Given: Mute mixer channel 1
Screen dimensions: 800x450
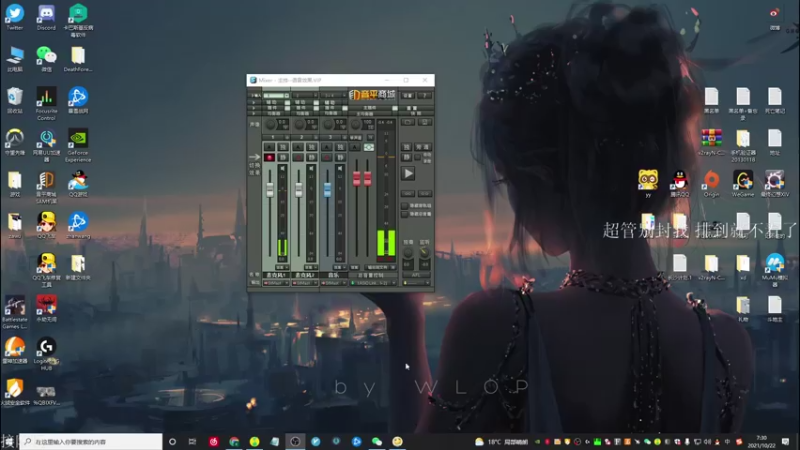Looking at the screenshot, I should [x=283, y=158].
